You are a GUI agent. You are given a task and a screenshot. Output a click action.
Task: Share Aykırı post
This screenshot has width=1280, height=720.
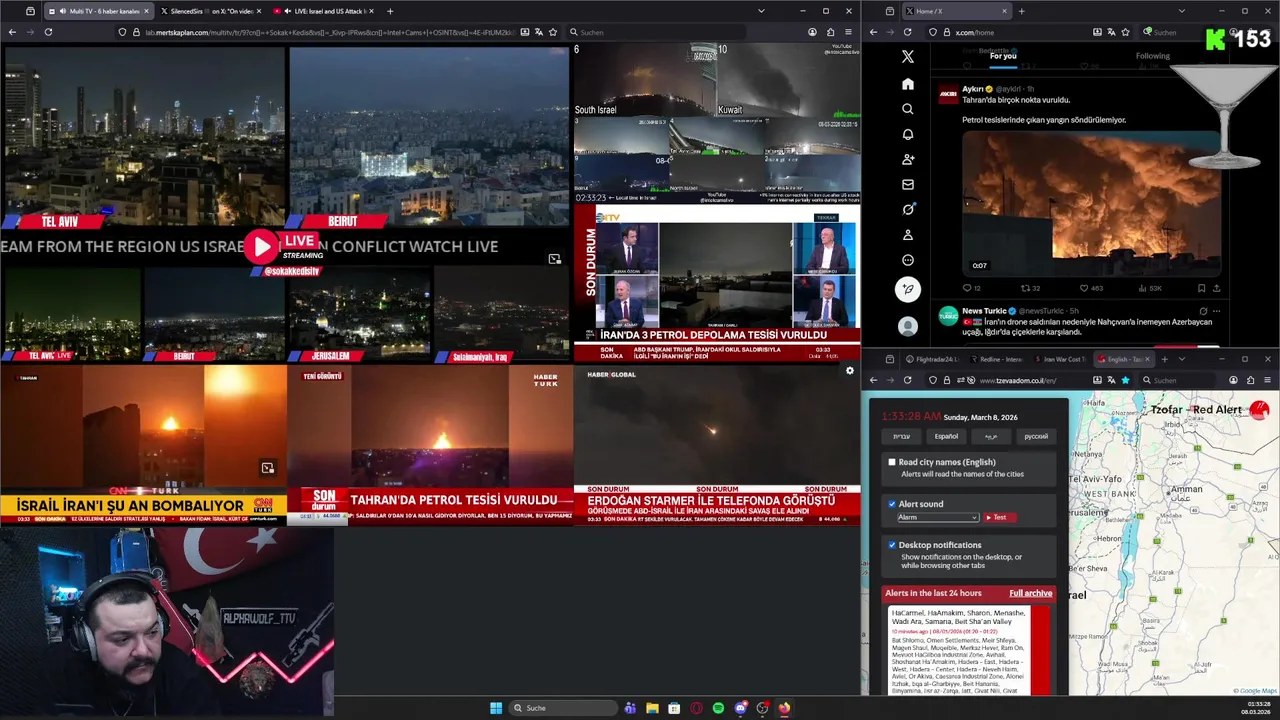coord(1217,288)
